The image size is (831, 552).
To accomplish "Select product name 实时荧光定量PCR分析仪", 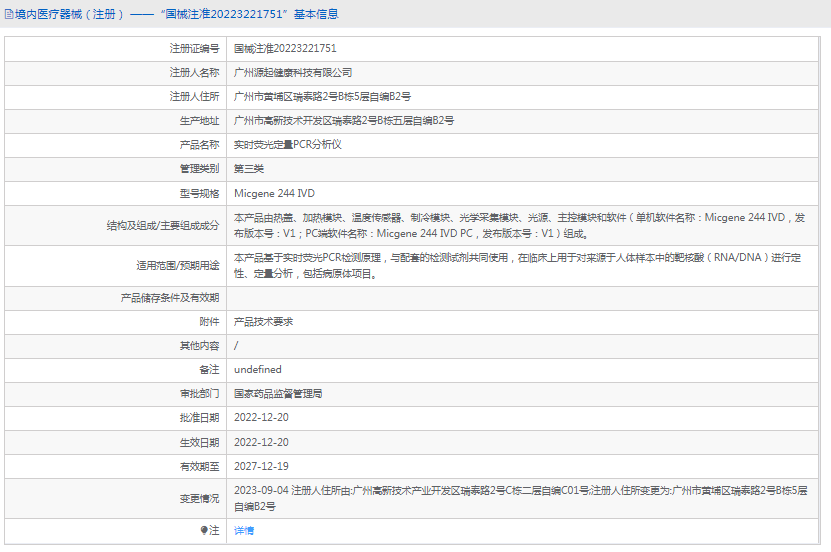I will [x=288, y=145].
